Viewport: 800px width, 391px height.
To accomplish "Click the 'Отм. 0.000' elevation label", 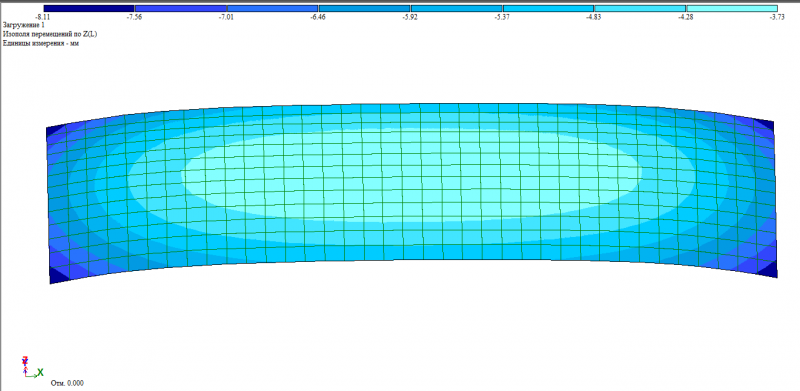I will tap(67, 383).
